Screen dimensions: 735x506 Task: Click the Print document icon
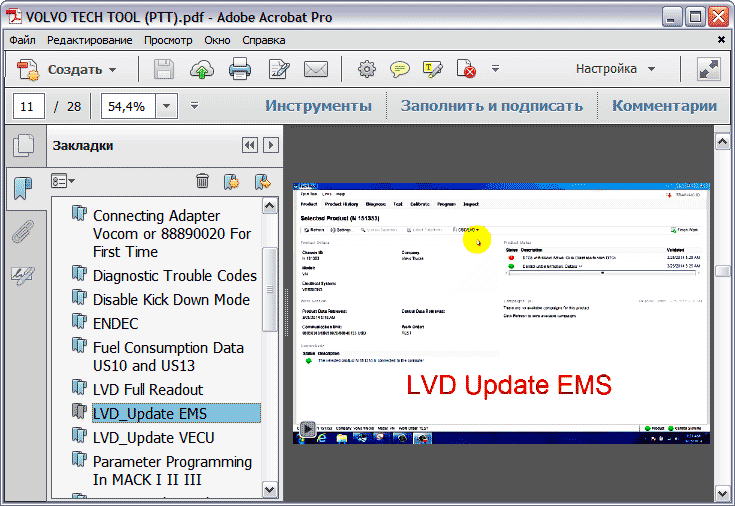tap(240, 69)
